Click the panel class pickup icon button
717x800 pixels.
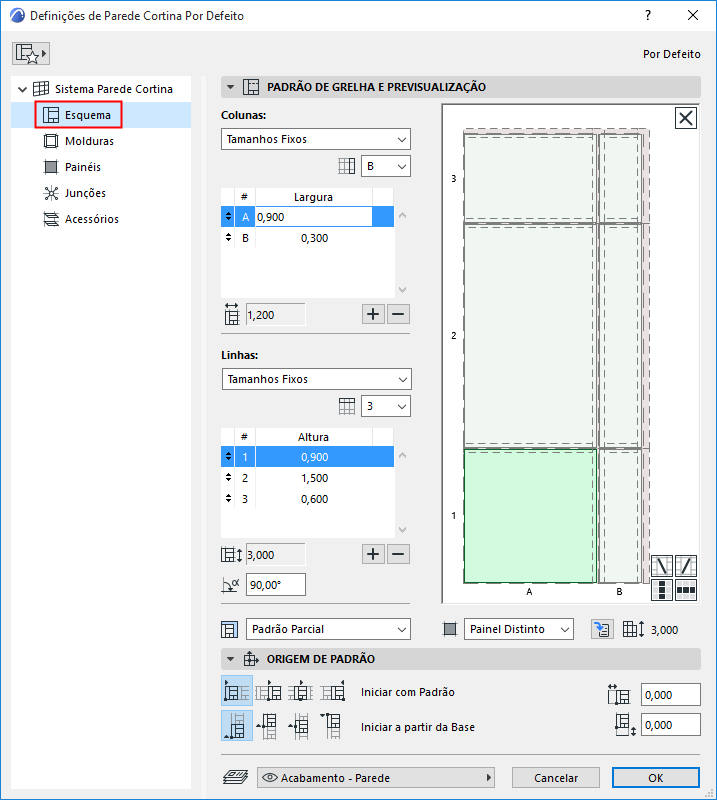click(x=603, y=629)
